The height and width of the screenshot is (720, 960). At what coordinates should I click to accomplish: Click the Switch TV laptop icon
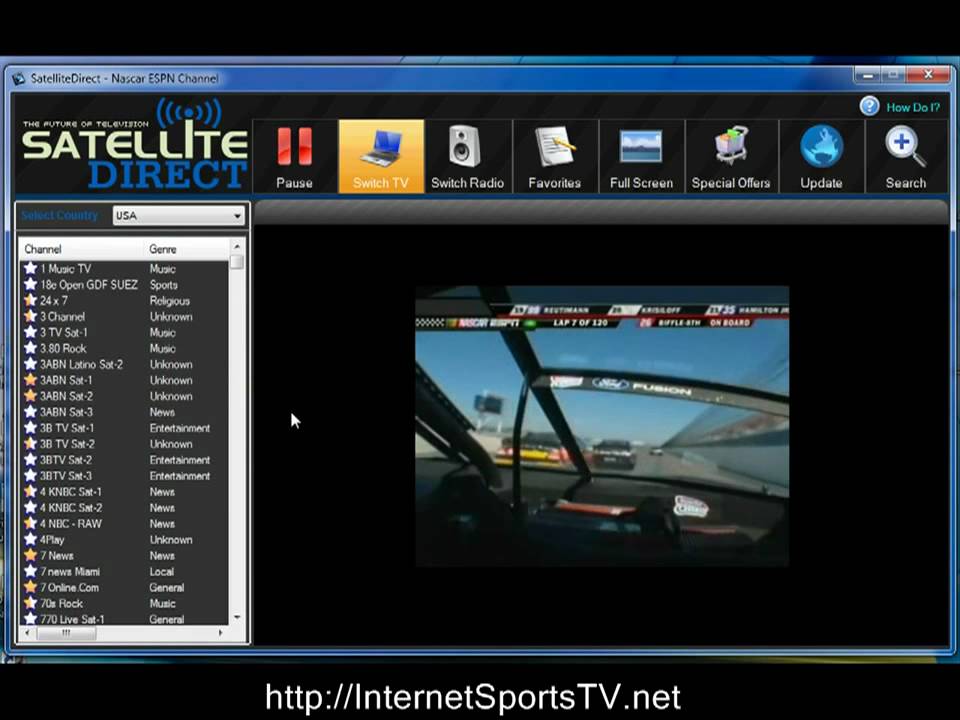[381, 157]
